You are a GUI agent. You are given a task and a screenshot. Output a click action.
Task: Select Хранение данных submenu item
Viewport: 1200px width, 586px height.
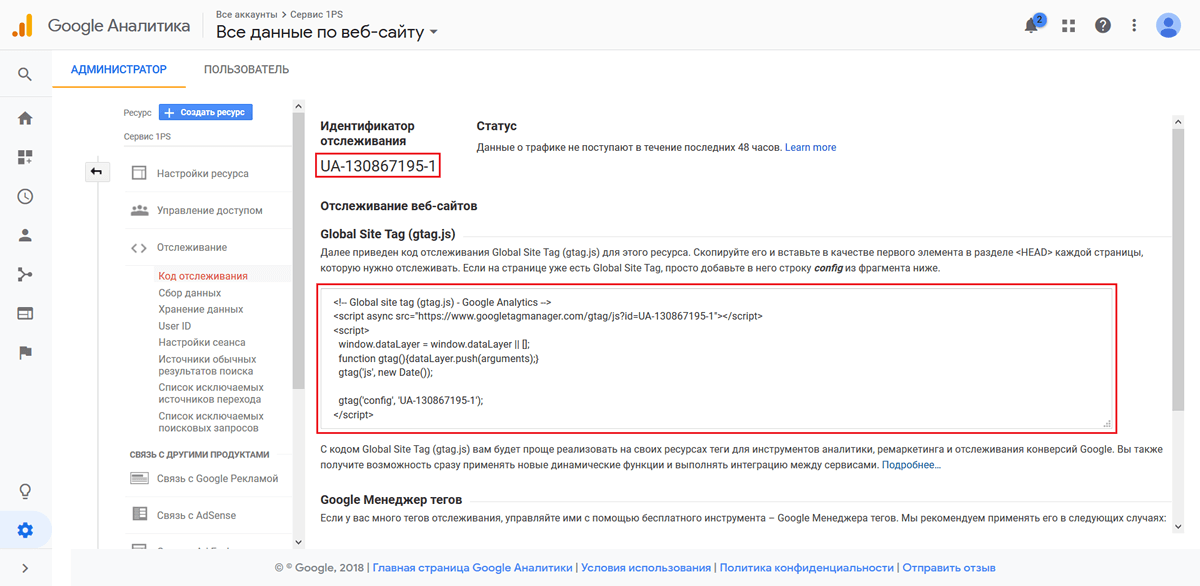[201, 309]
